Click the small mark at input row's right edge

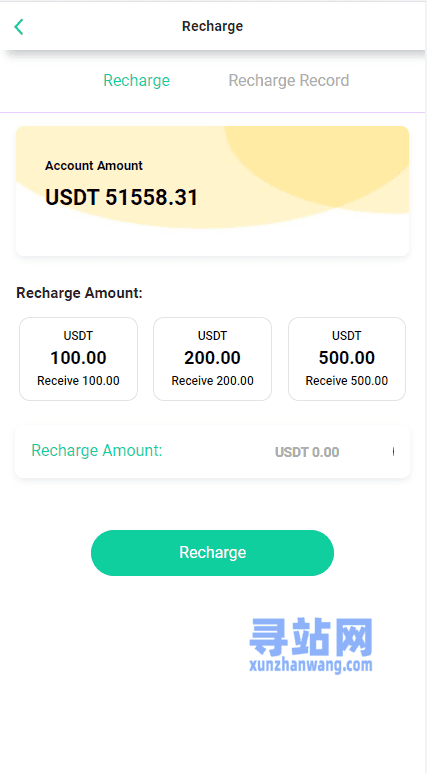(393, 451)
